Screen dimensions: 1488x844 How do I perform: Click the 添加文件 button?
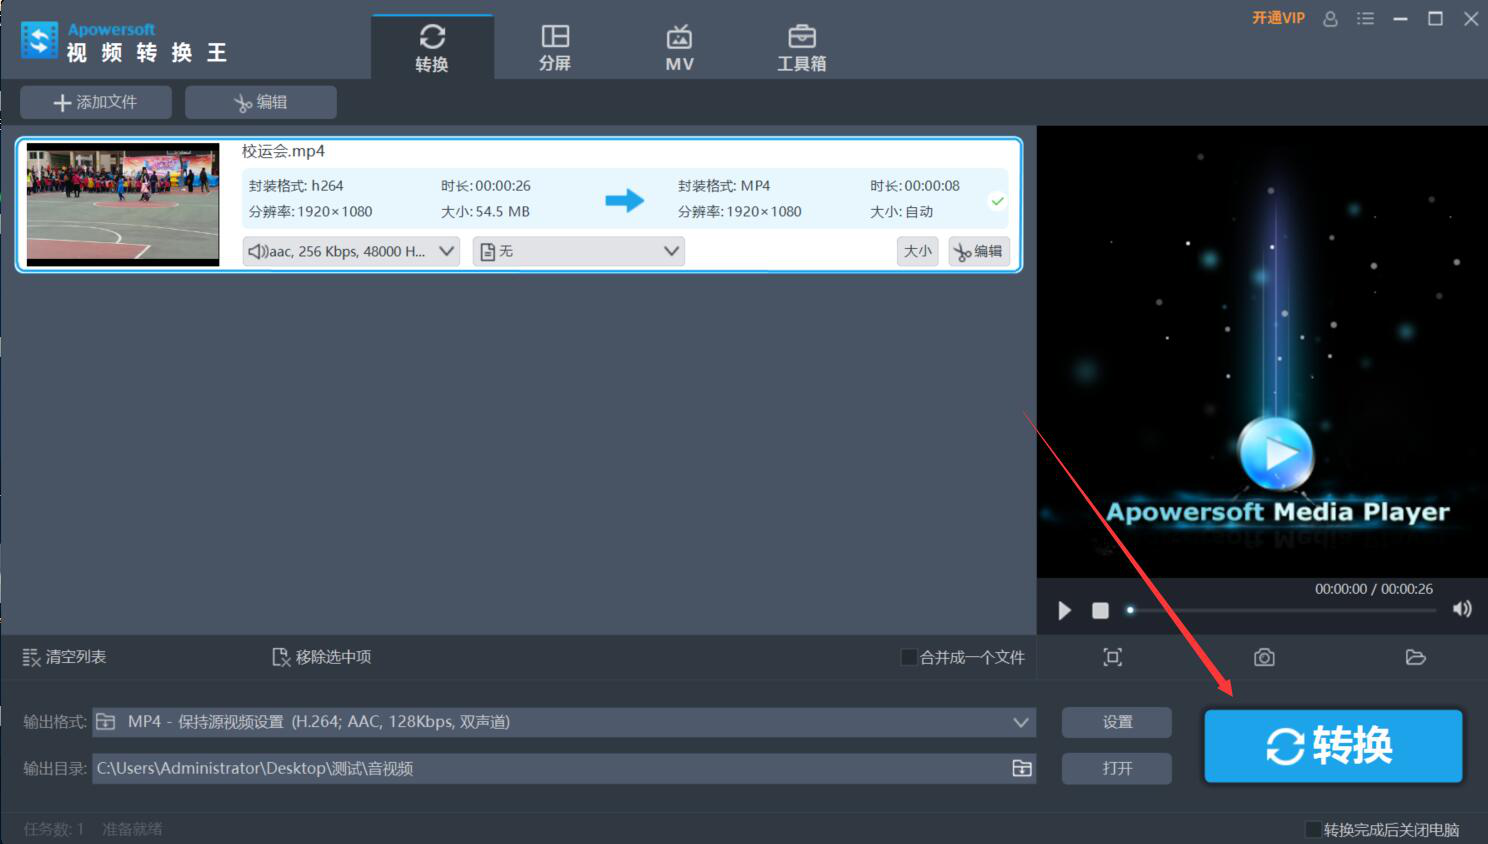point(96,102)
